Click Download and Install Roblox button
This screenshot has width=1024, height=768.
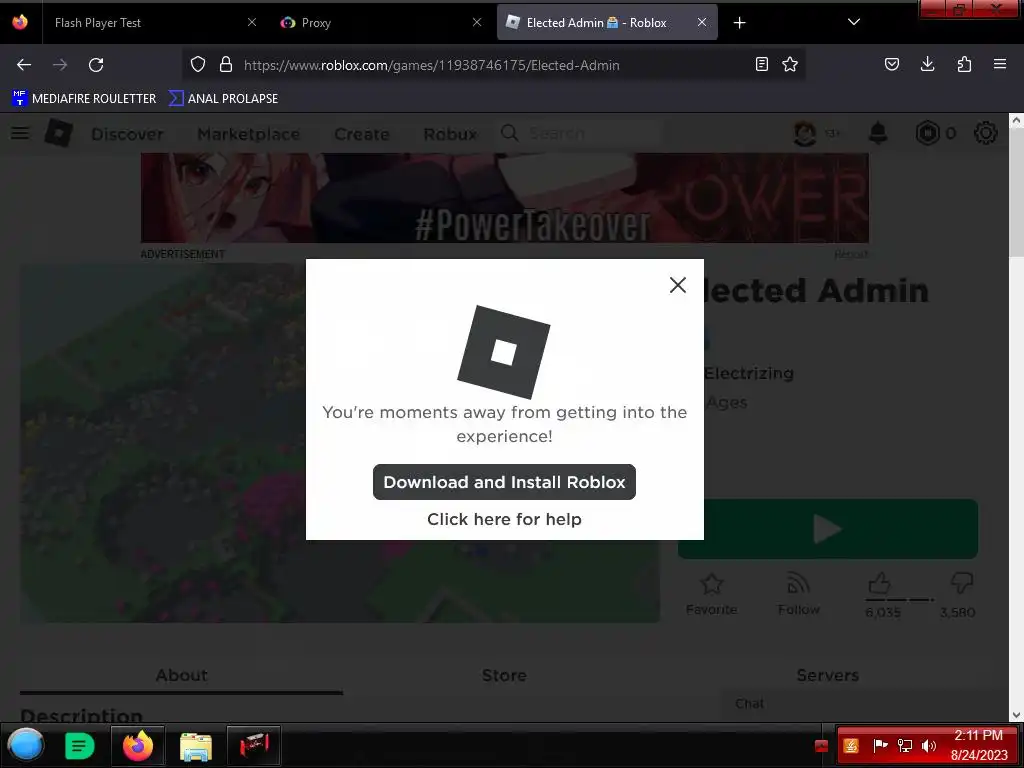click(x=504, y=482)
